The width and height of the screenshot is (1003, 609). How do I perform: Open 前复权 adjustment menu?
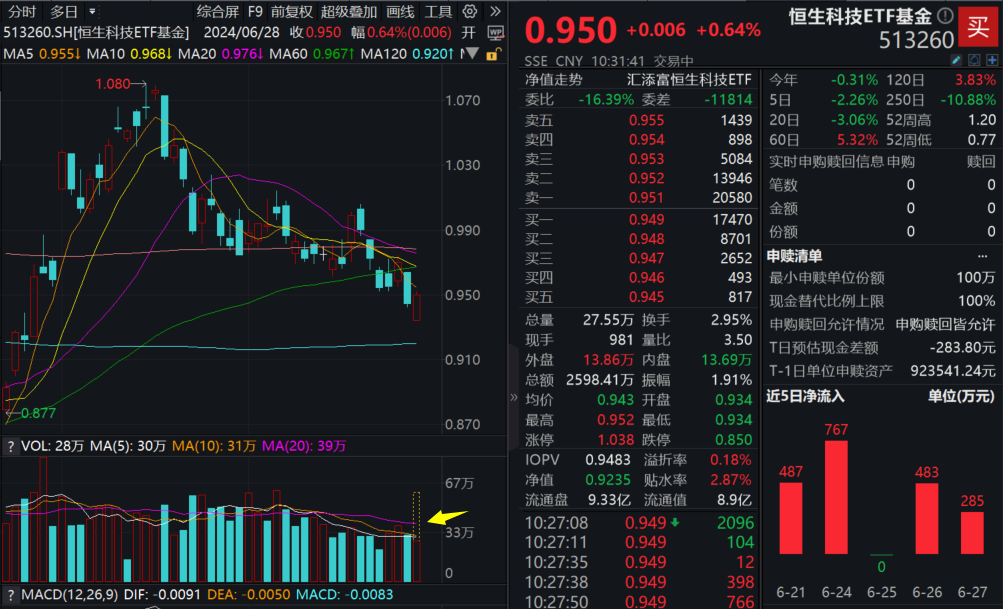point(291,12)
